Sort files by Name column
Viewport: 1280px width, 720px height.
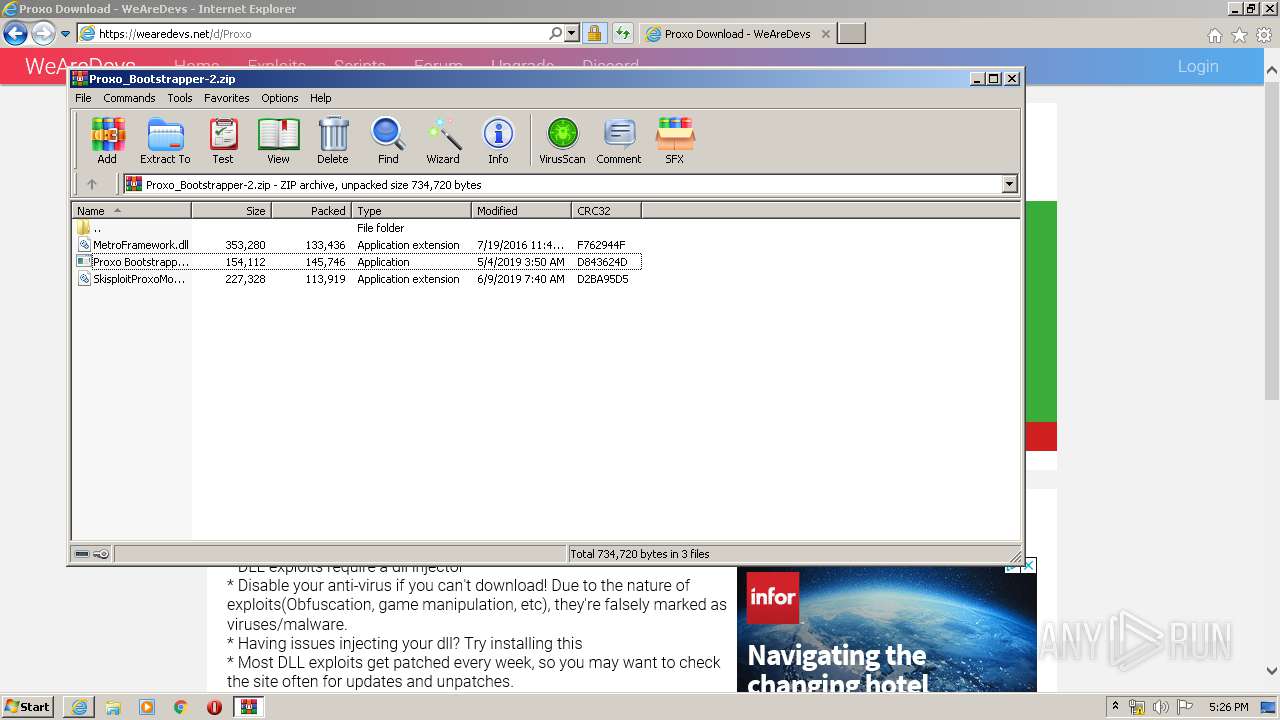point(131,210)
